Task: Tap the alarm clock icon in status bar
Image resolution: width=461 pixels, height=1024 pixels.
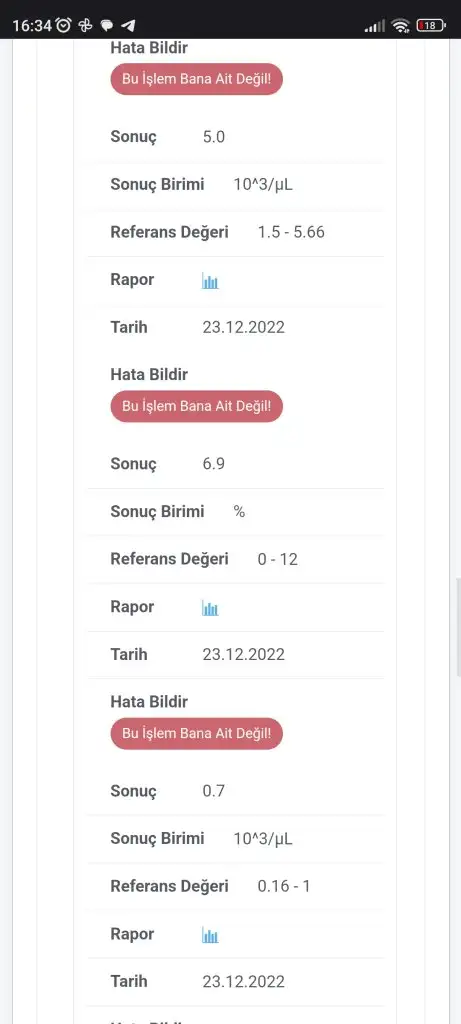Action: coord(64,25)
